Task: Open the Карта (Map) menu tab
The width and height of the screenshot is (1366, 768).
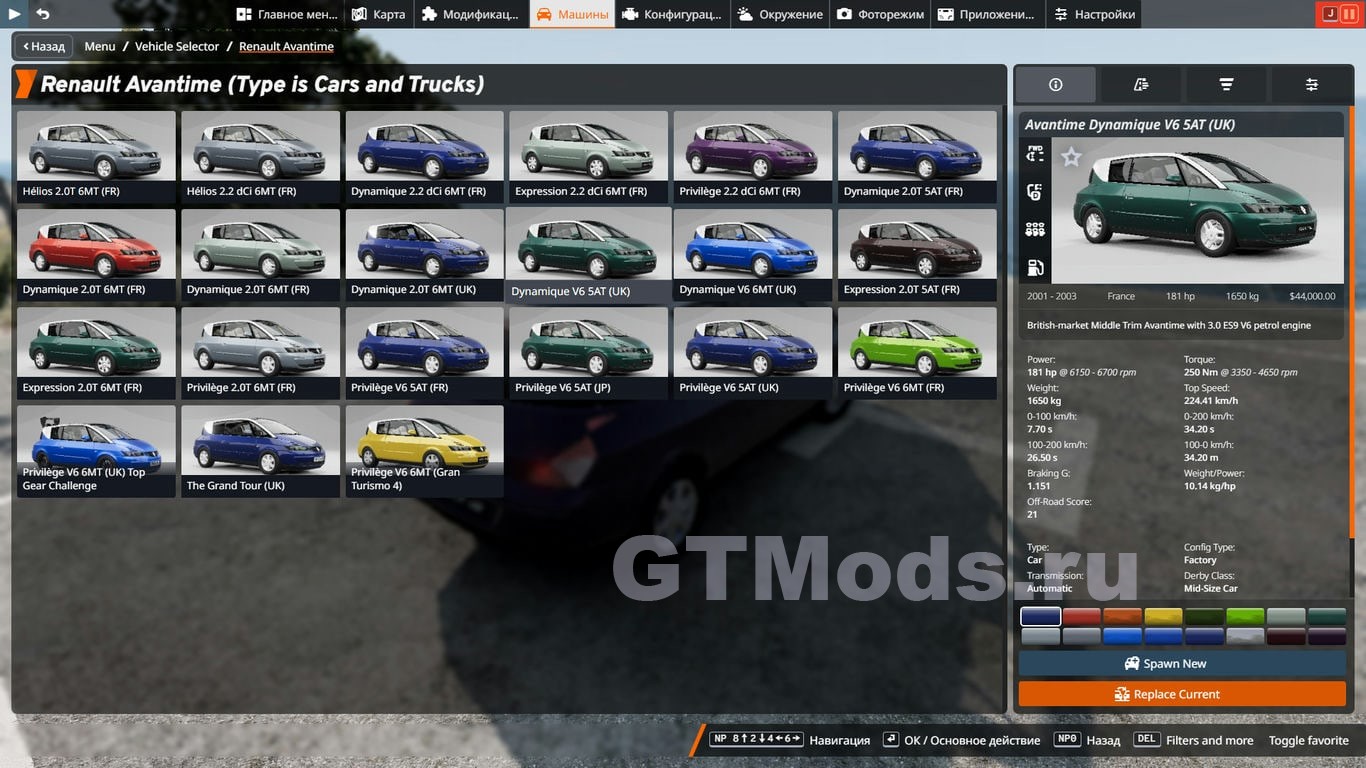Action: pos(379,14)
